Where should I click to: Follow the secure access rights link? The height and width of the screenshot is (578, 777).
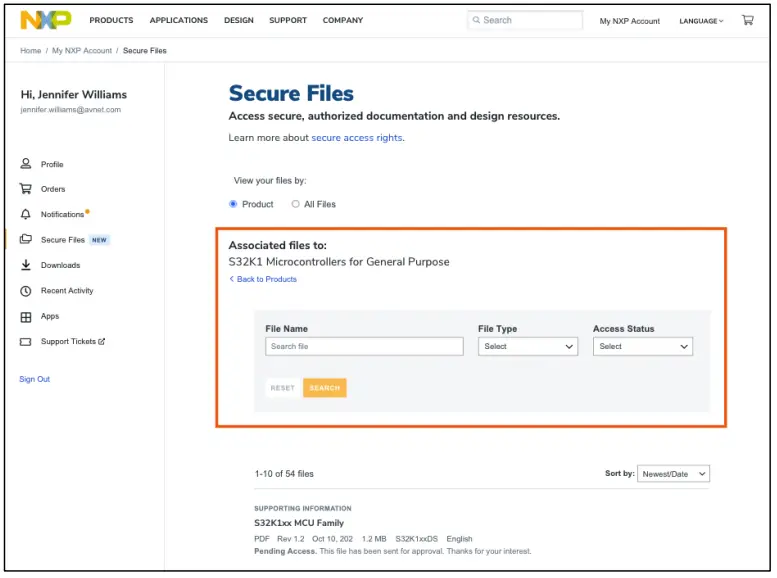coord(357,137)
